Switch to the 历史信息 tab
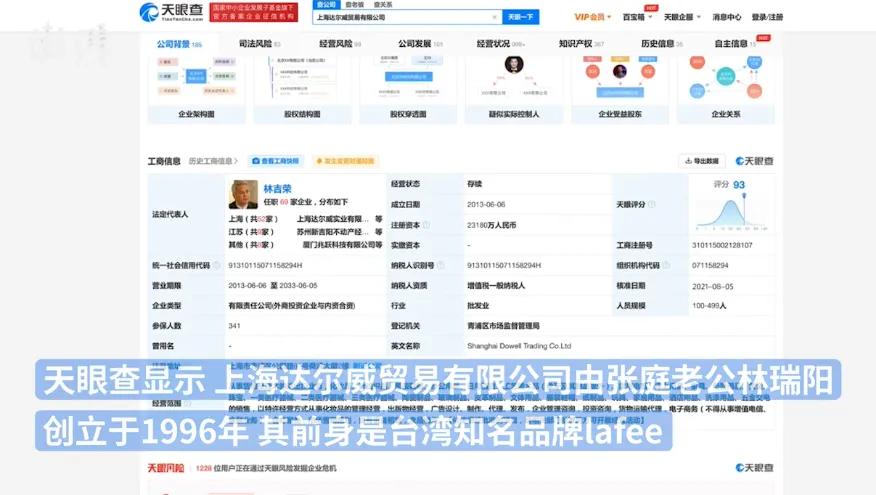Image resolution: width=876 pixels, height=495 pixels. 661,44
